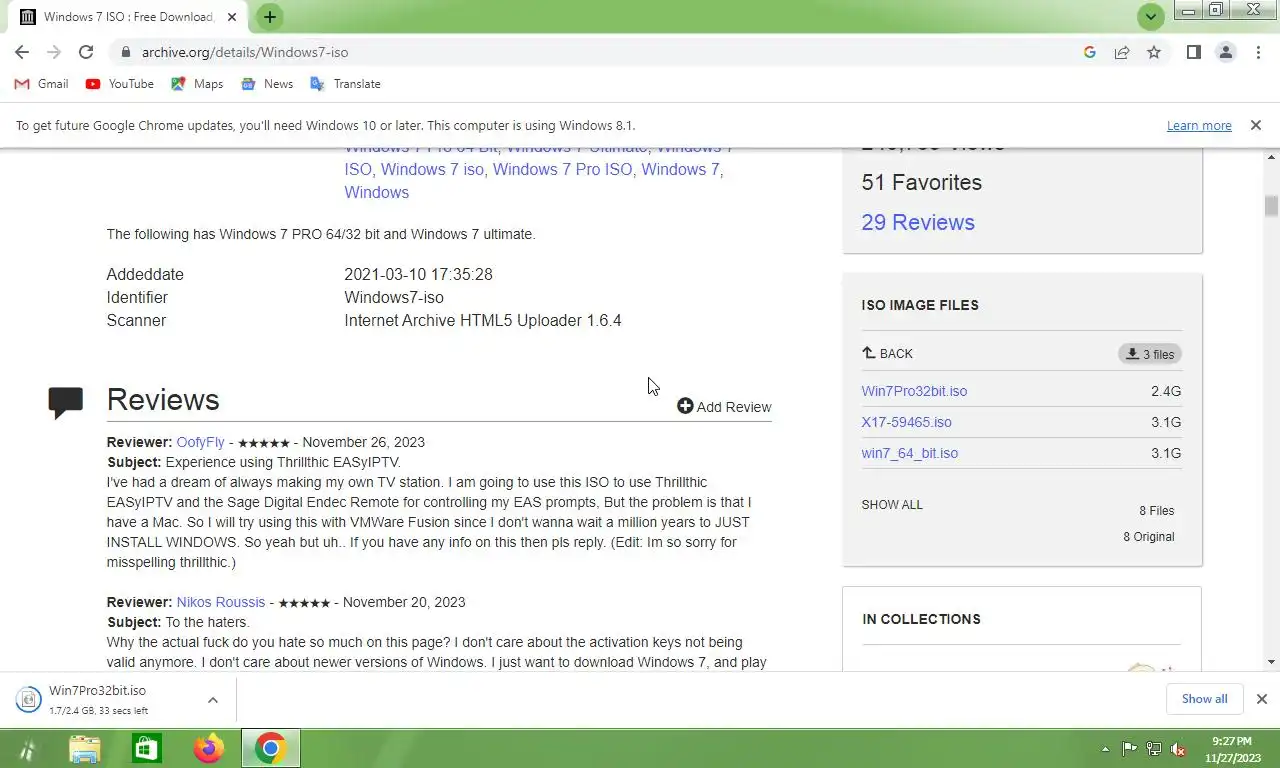
Task: Click Action Center flag tray icon
Action: click(x=1129, y=749)
